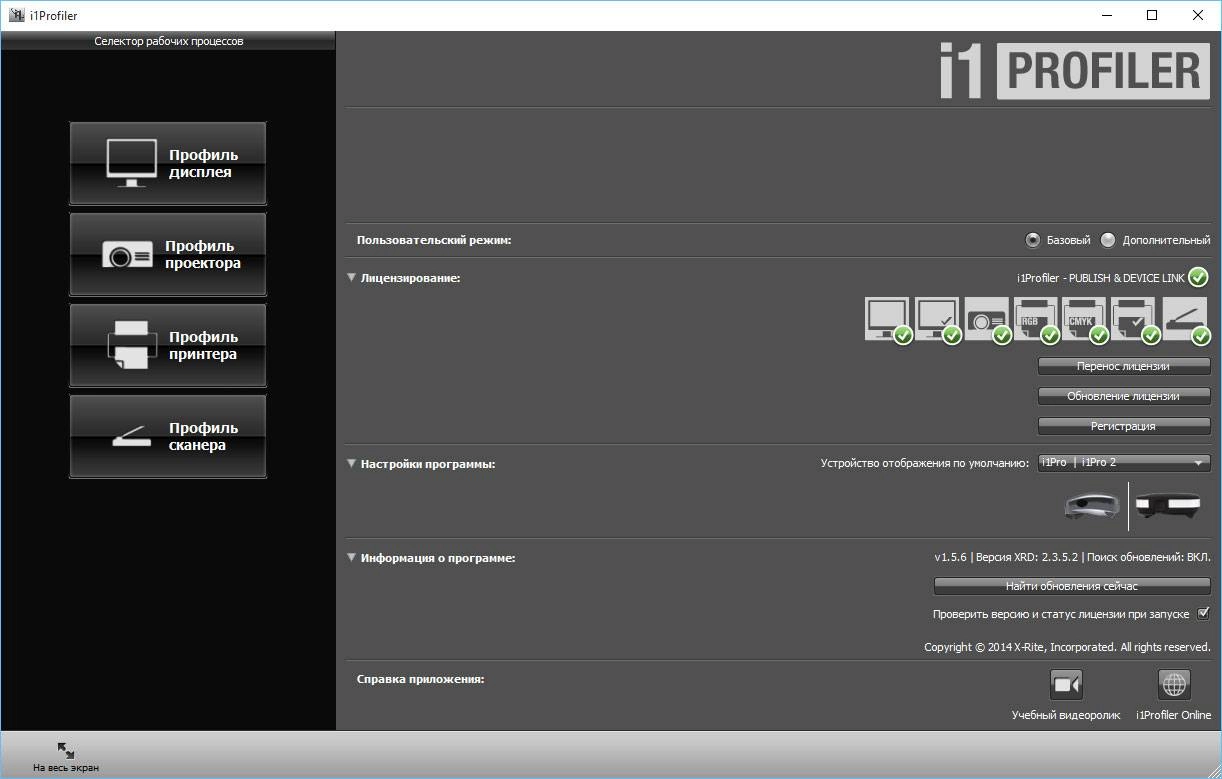The height and width of the screenshot is (779, 1222).
Task: Collapse the Лицензирование section
Action: 351,278
